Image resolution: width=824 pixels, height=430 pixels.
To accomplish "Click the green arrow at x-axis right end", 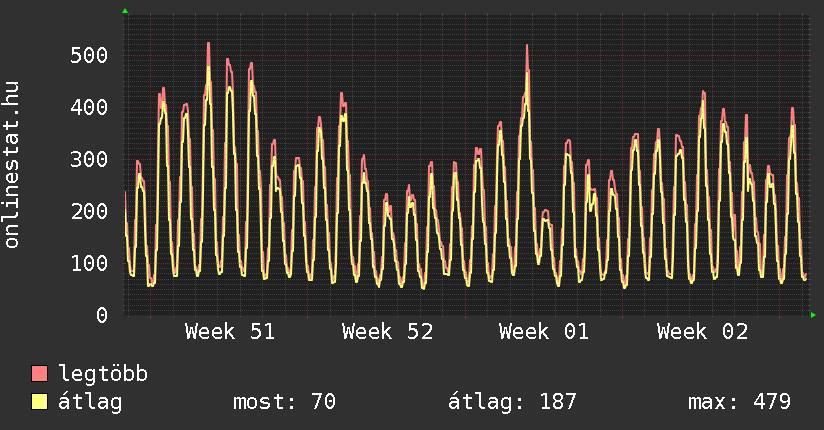I will coord(813,315).
